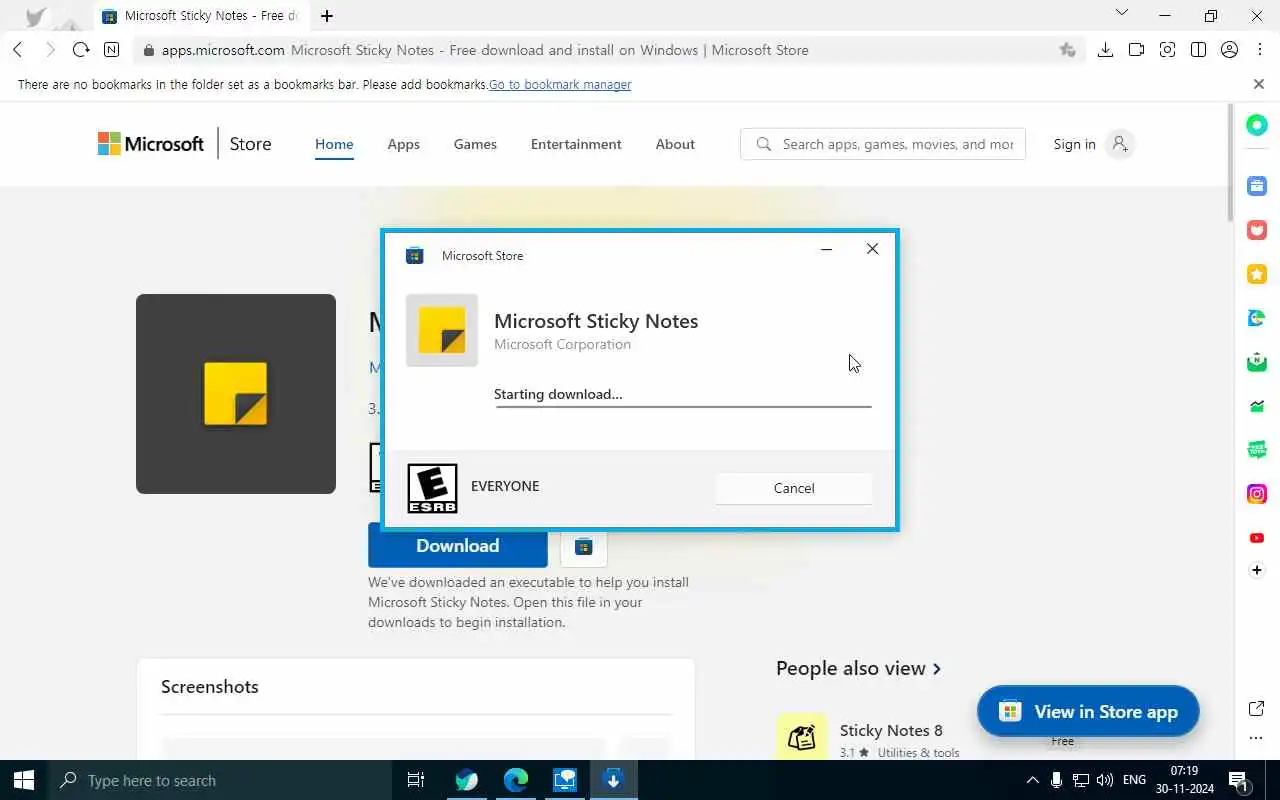Viewport: 1280px width, 800px height.
Task: Open the notification center
Action: [1238, 780]
